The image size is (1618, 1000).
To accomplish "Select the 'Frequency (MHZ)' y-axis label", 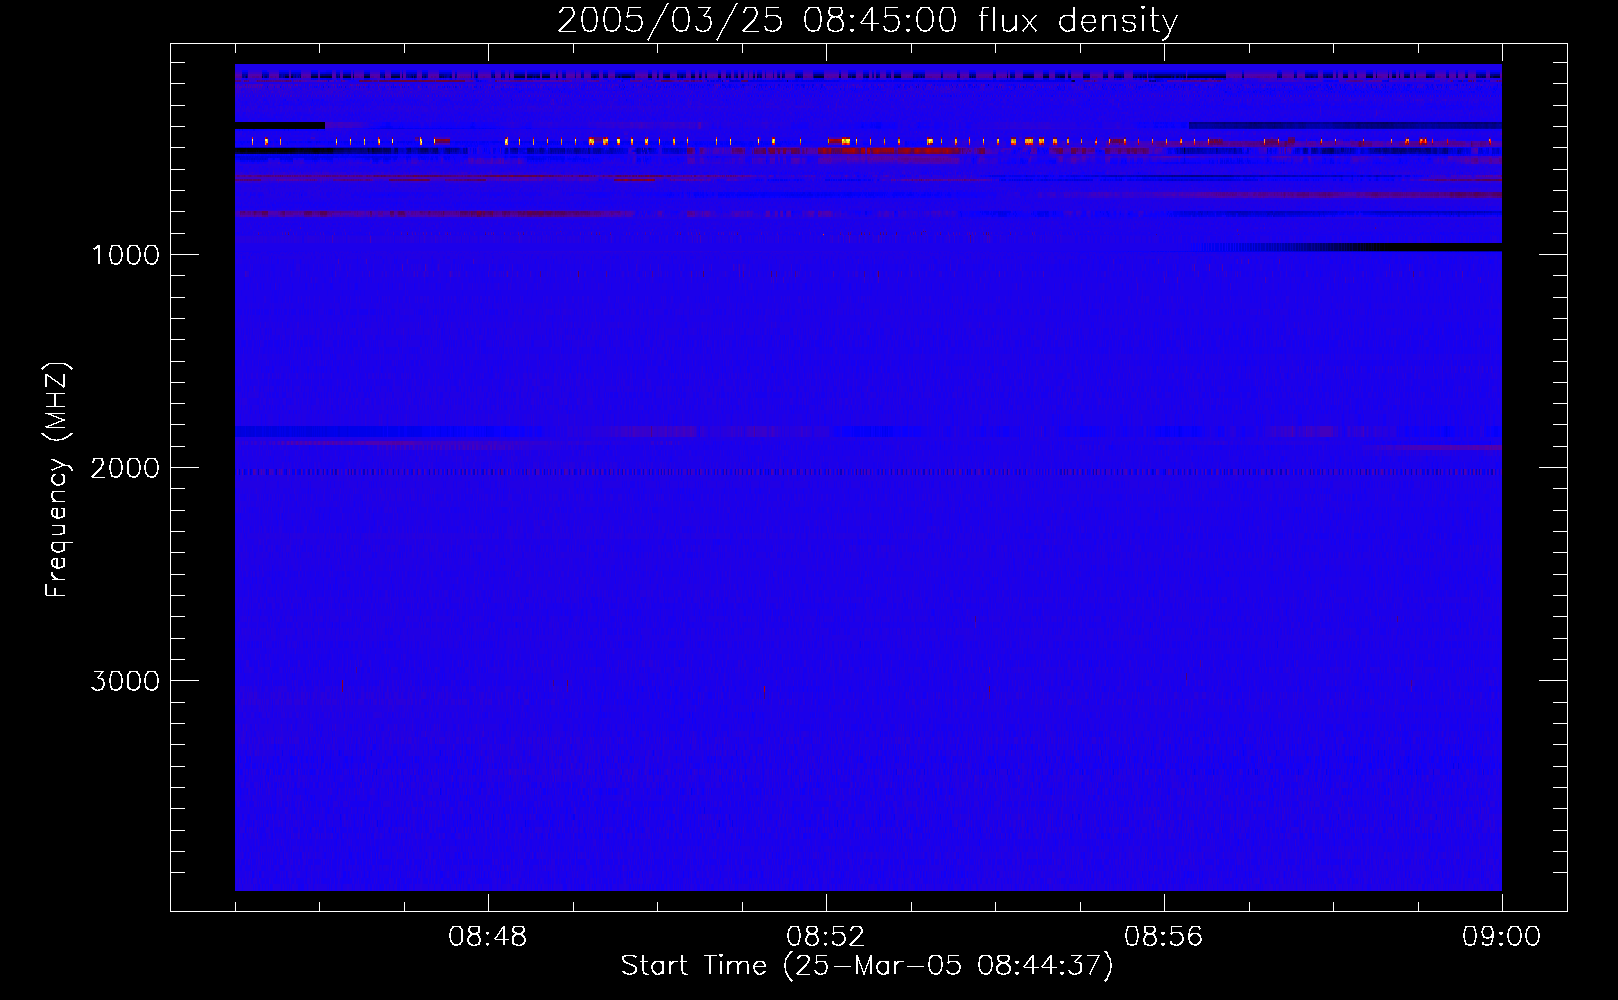I will point(57,480).
